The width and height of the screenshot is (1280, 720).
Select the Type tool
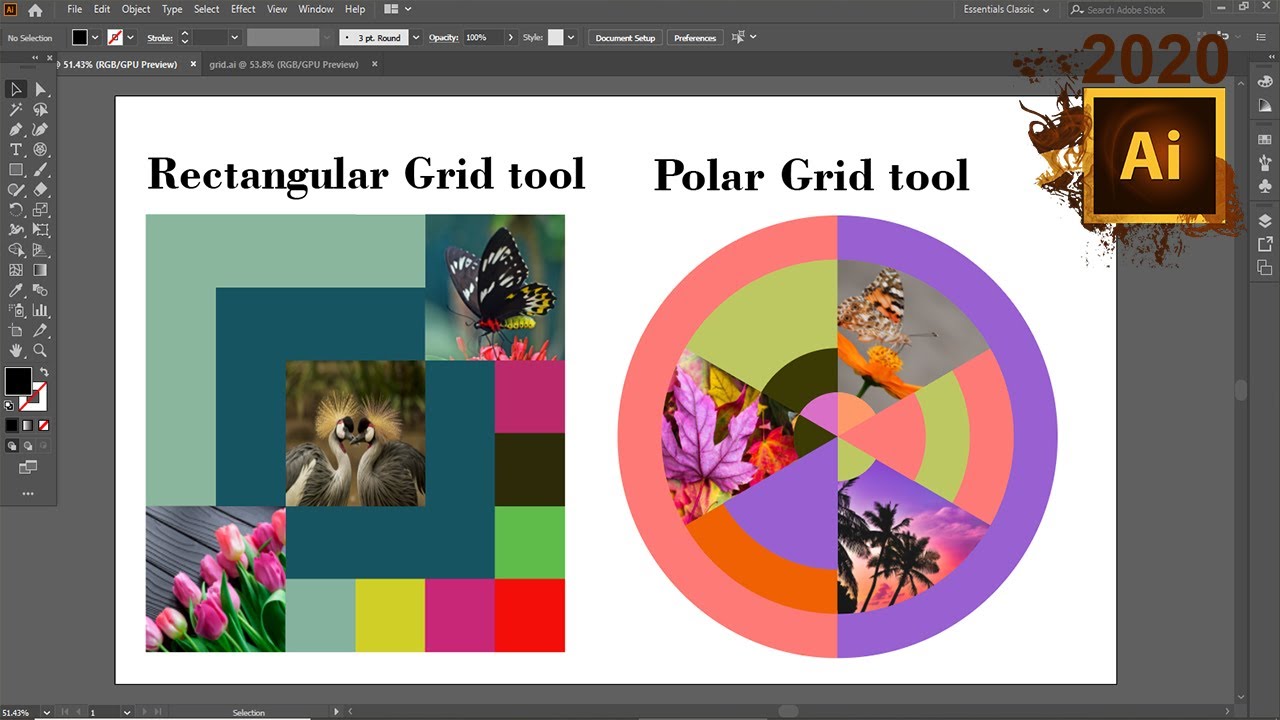tap(16, 150)
